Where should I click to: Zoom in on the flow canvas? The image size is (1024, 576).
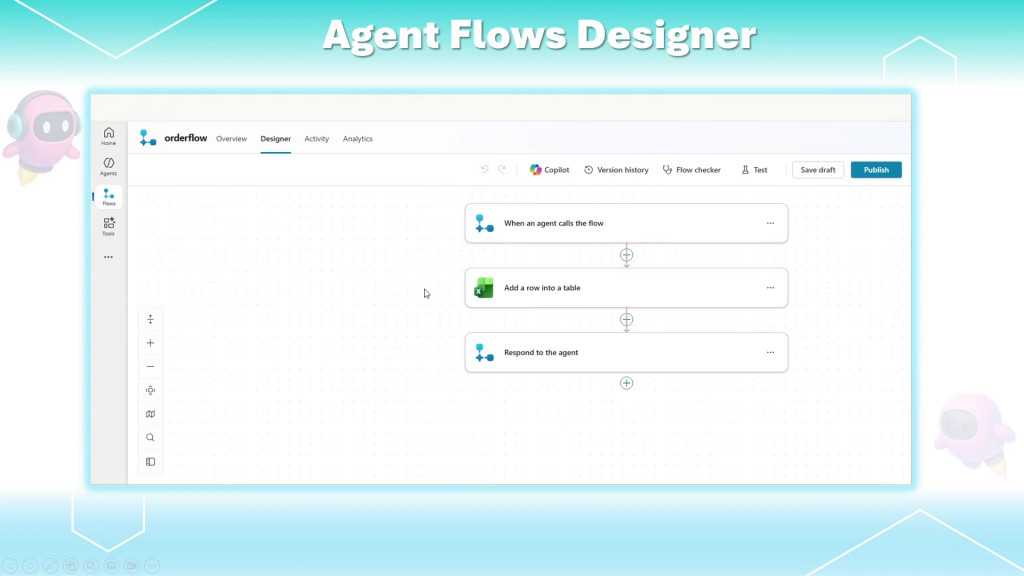(x=150, y=343)
